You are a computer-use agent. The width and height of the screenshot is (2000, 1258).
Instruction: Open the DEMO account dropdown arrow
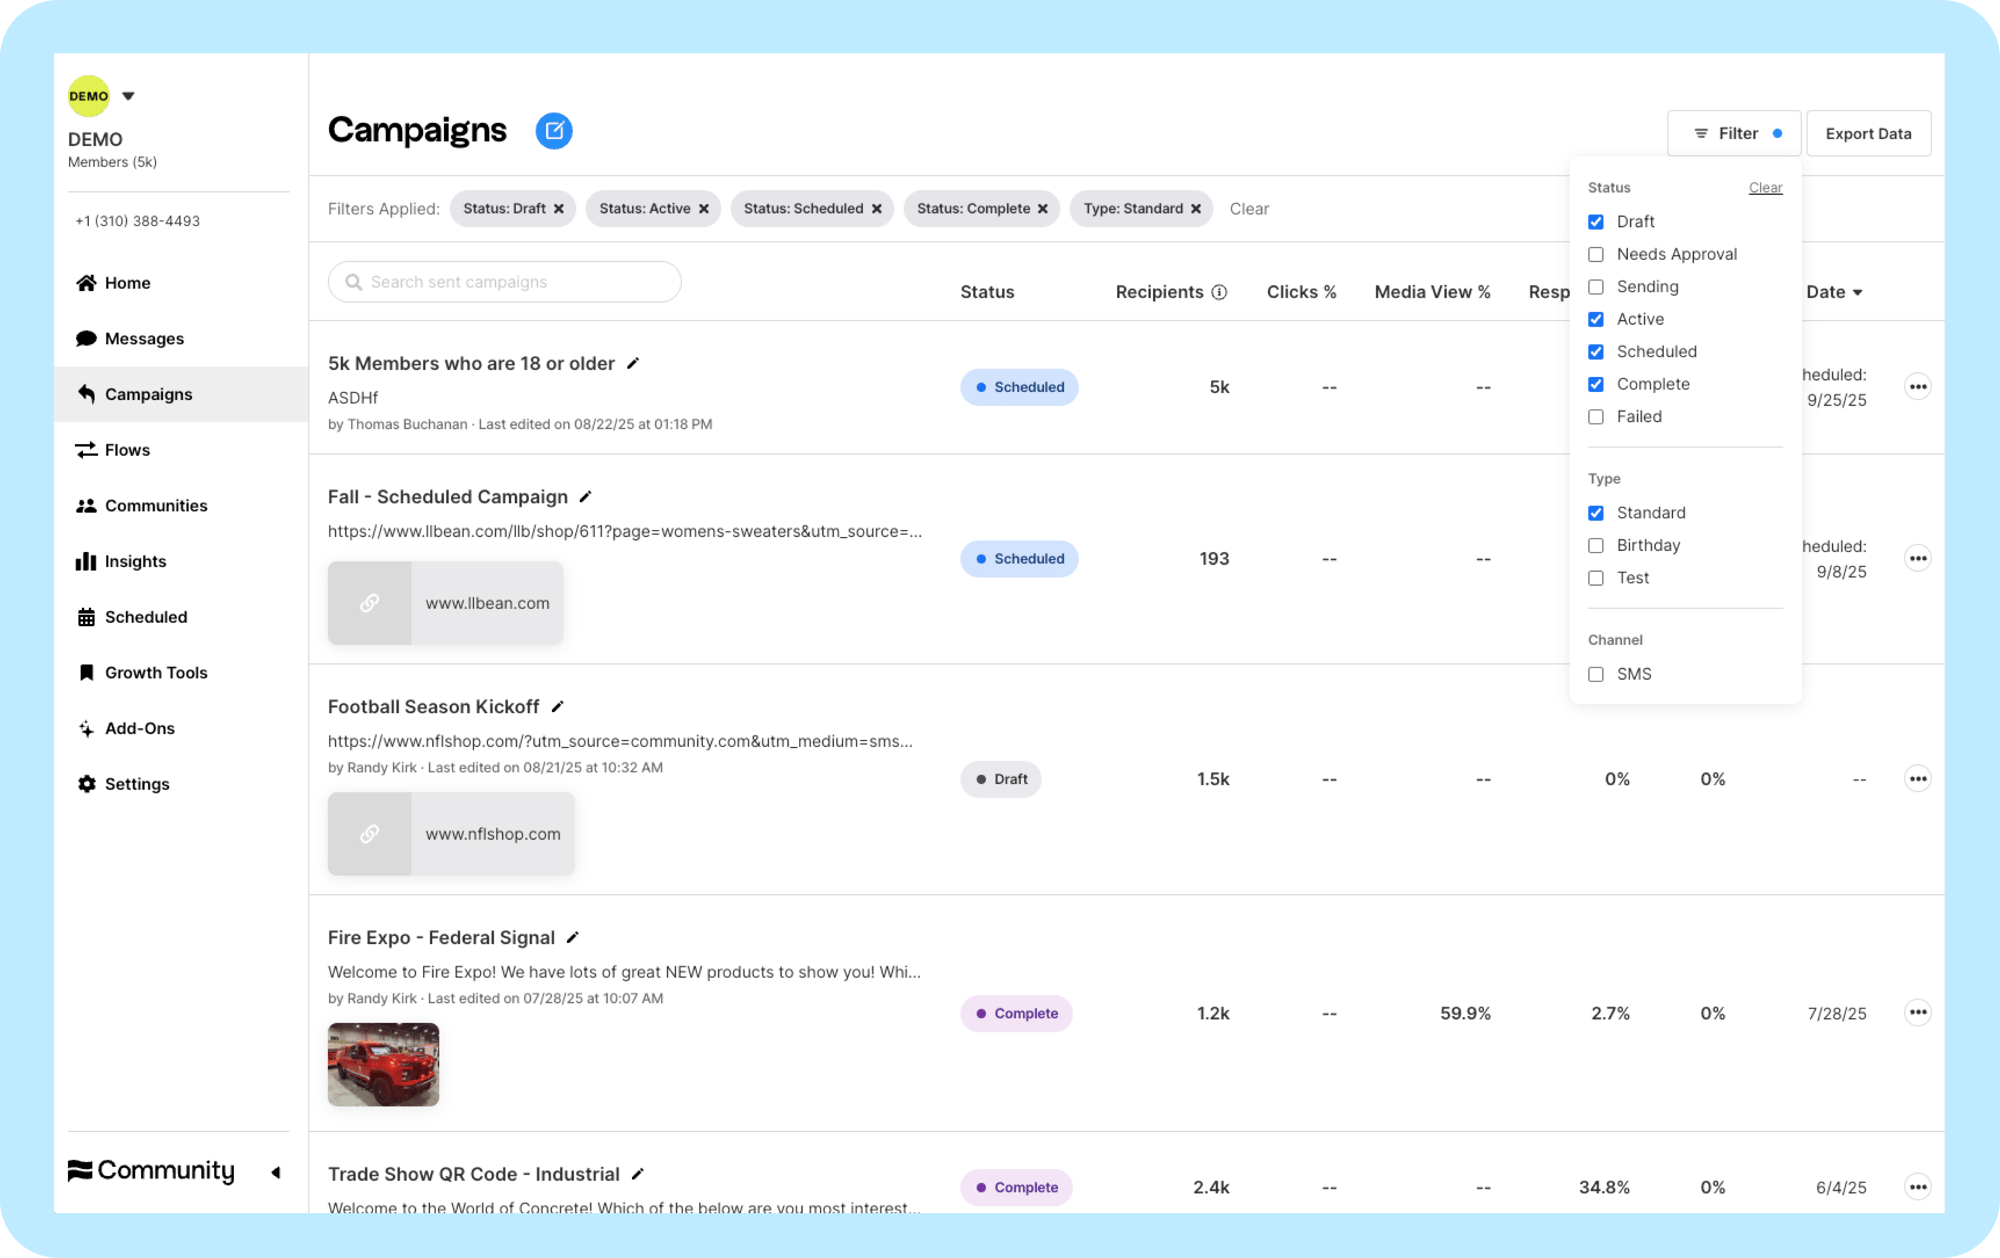click(128, 97)
